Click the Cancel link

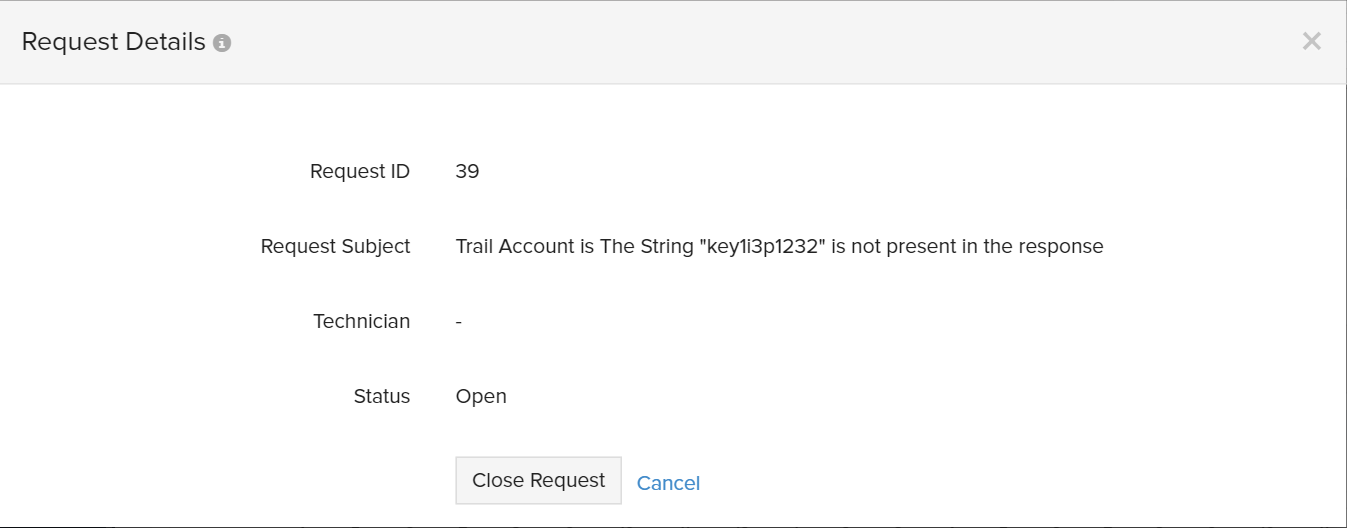click(668, 483)
